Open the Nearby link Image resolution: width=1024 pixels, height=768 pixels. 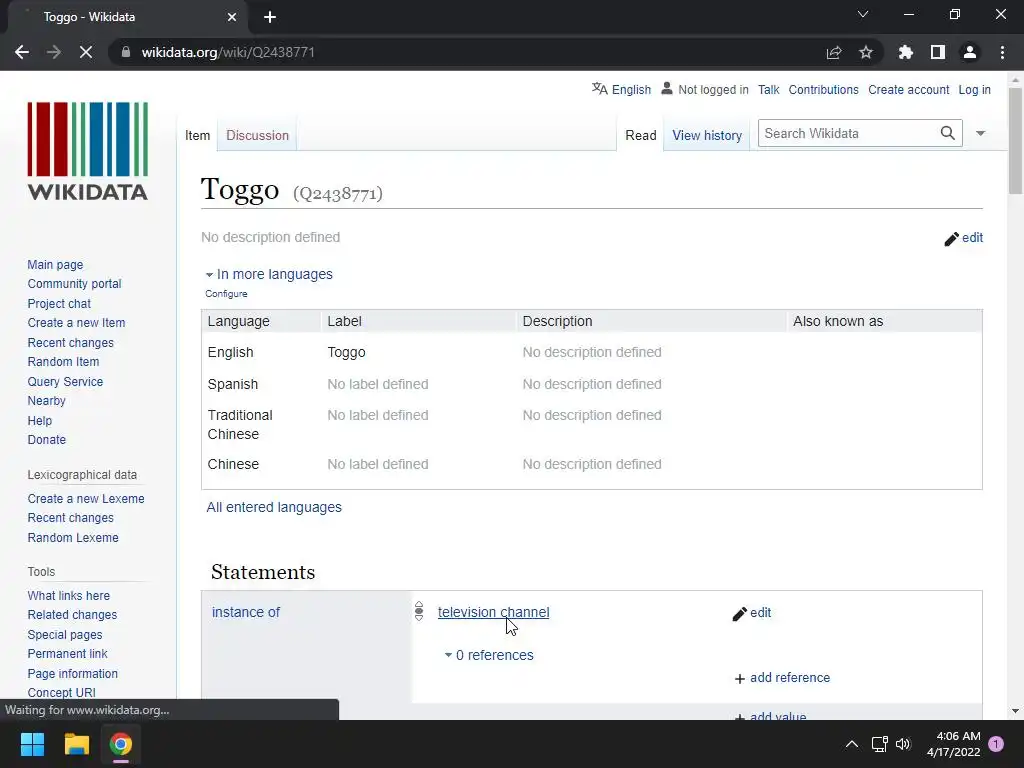[x=46, y=400]
